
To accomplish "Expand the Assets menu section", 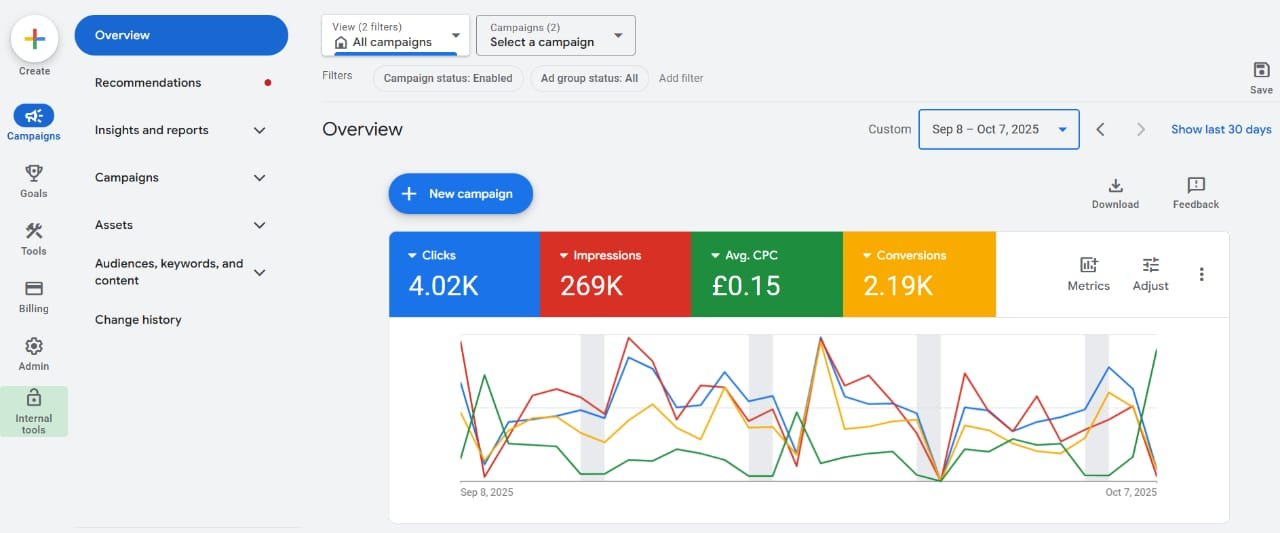I will tap(259, 225).
